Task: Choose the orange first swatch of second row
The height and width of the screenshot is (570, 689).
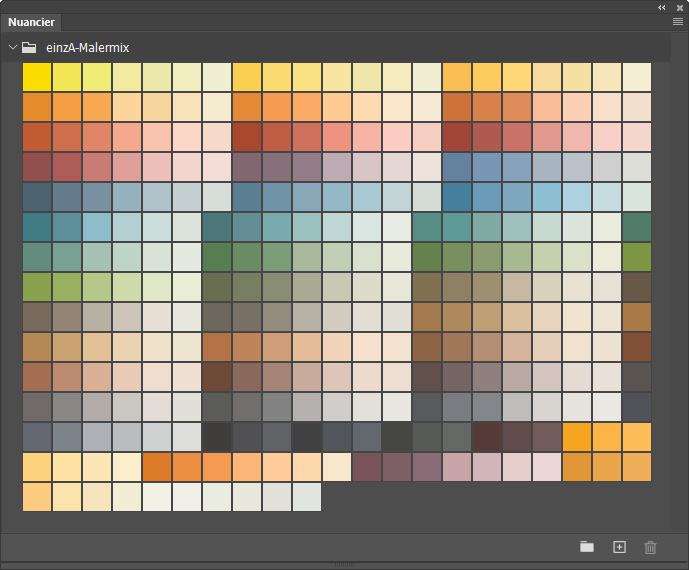Action: coord(37,107)
